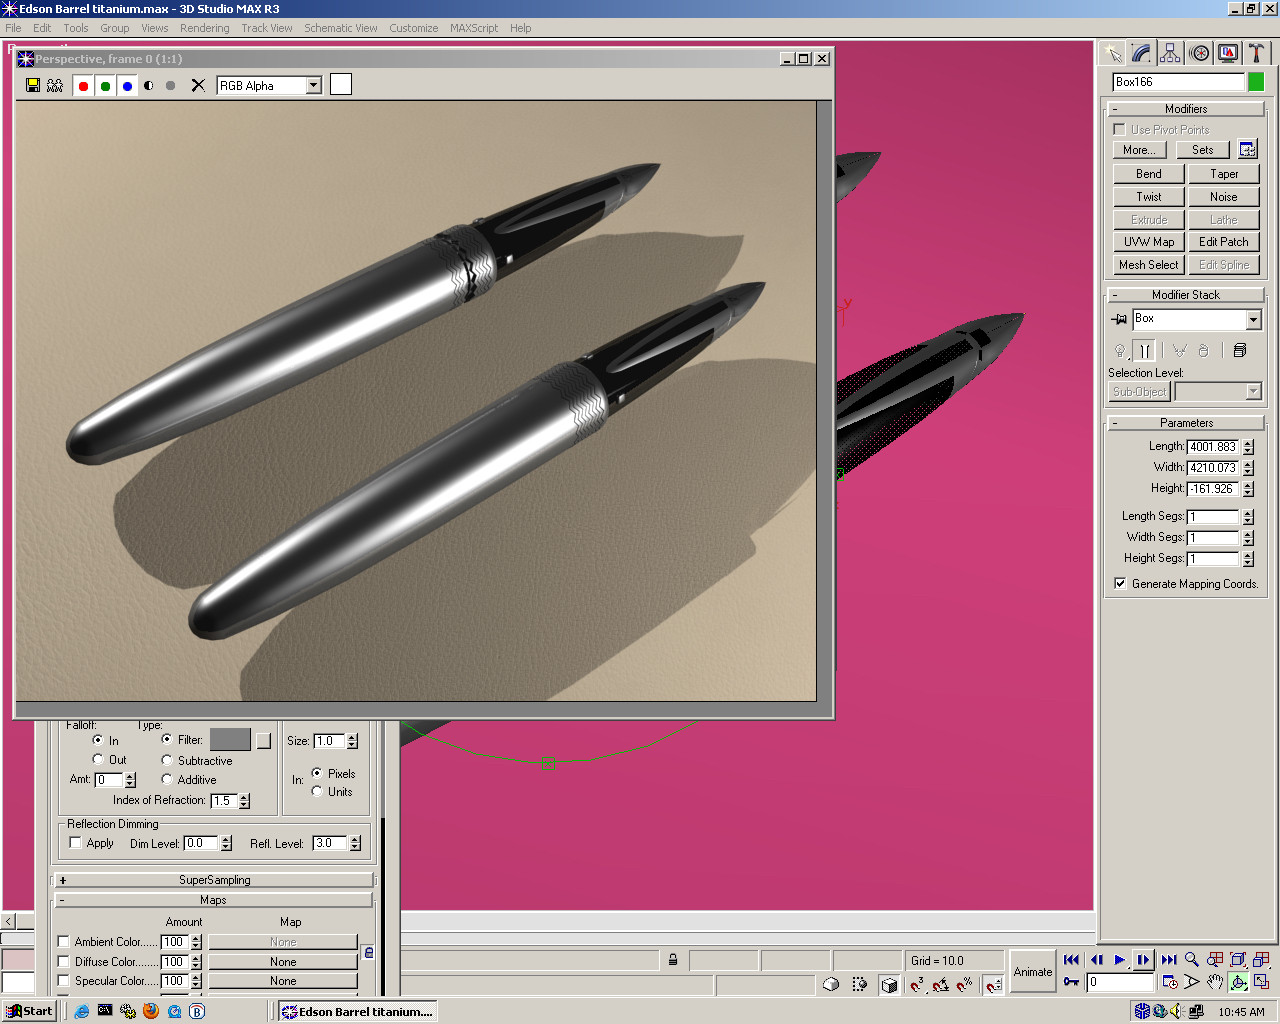Image resolution: width=1280 pixels, height=1024 pixels.
Task: Click the Animate button
Action: click(x=1032, y=971)
